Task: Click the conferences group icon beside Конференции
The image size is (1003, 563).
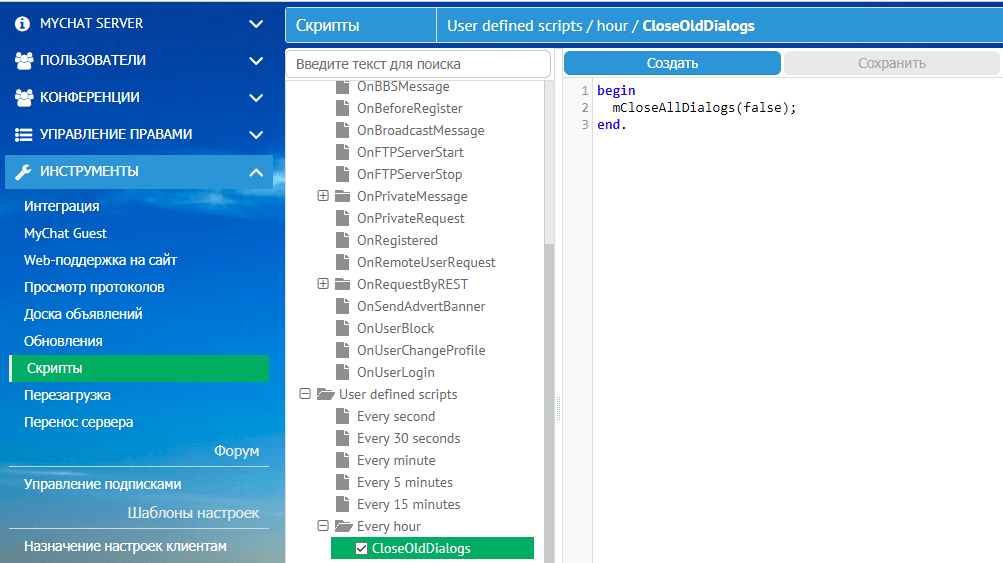Action: 24,97
